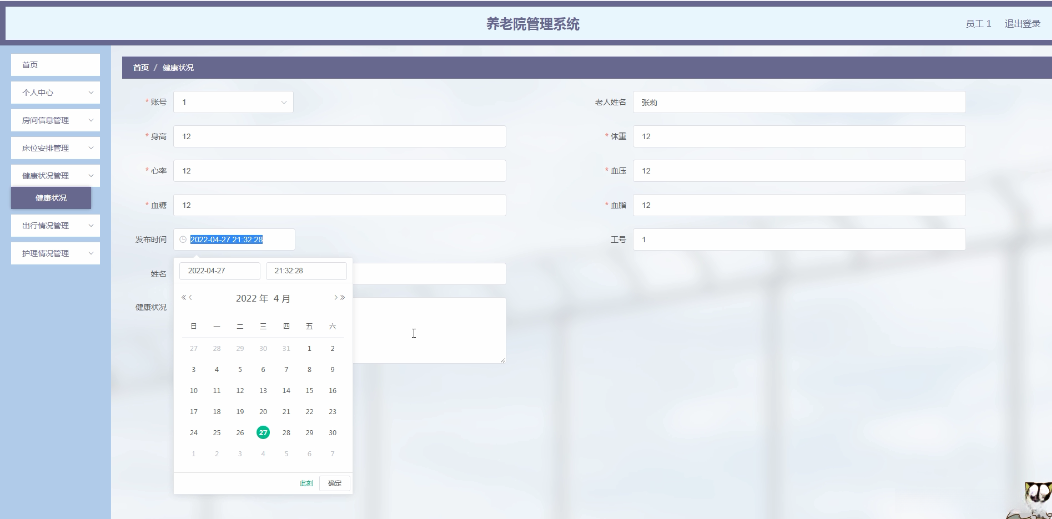1052x519 pixels.
Task: Select the 健康状况 submenu item
Action: pos(51,198)
